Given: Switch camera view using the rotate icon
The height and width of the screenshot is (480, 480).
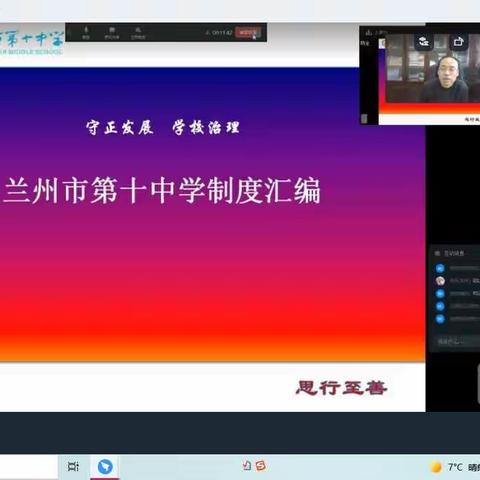Looking at the screenshot, I should point(423,41).
